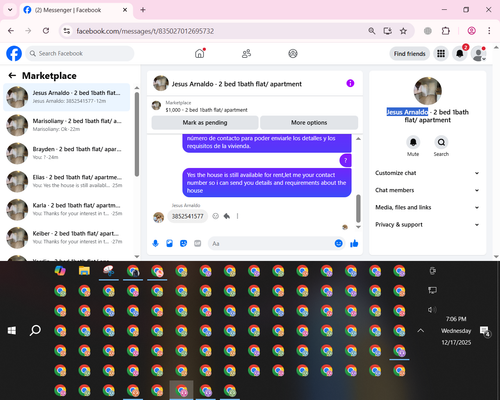Open Chrome tab search dropdown arrow
Viewport: 500px width, 400px height.
(10, 10)
